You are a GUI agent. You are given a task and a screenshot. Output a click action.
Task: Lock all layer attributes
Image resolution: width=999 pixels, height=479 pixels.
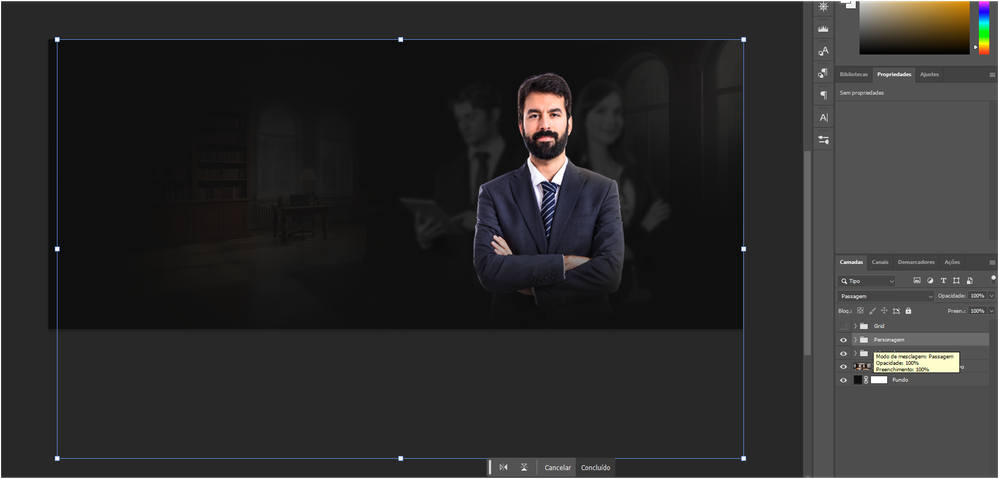click(x=908, y=311)
